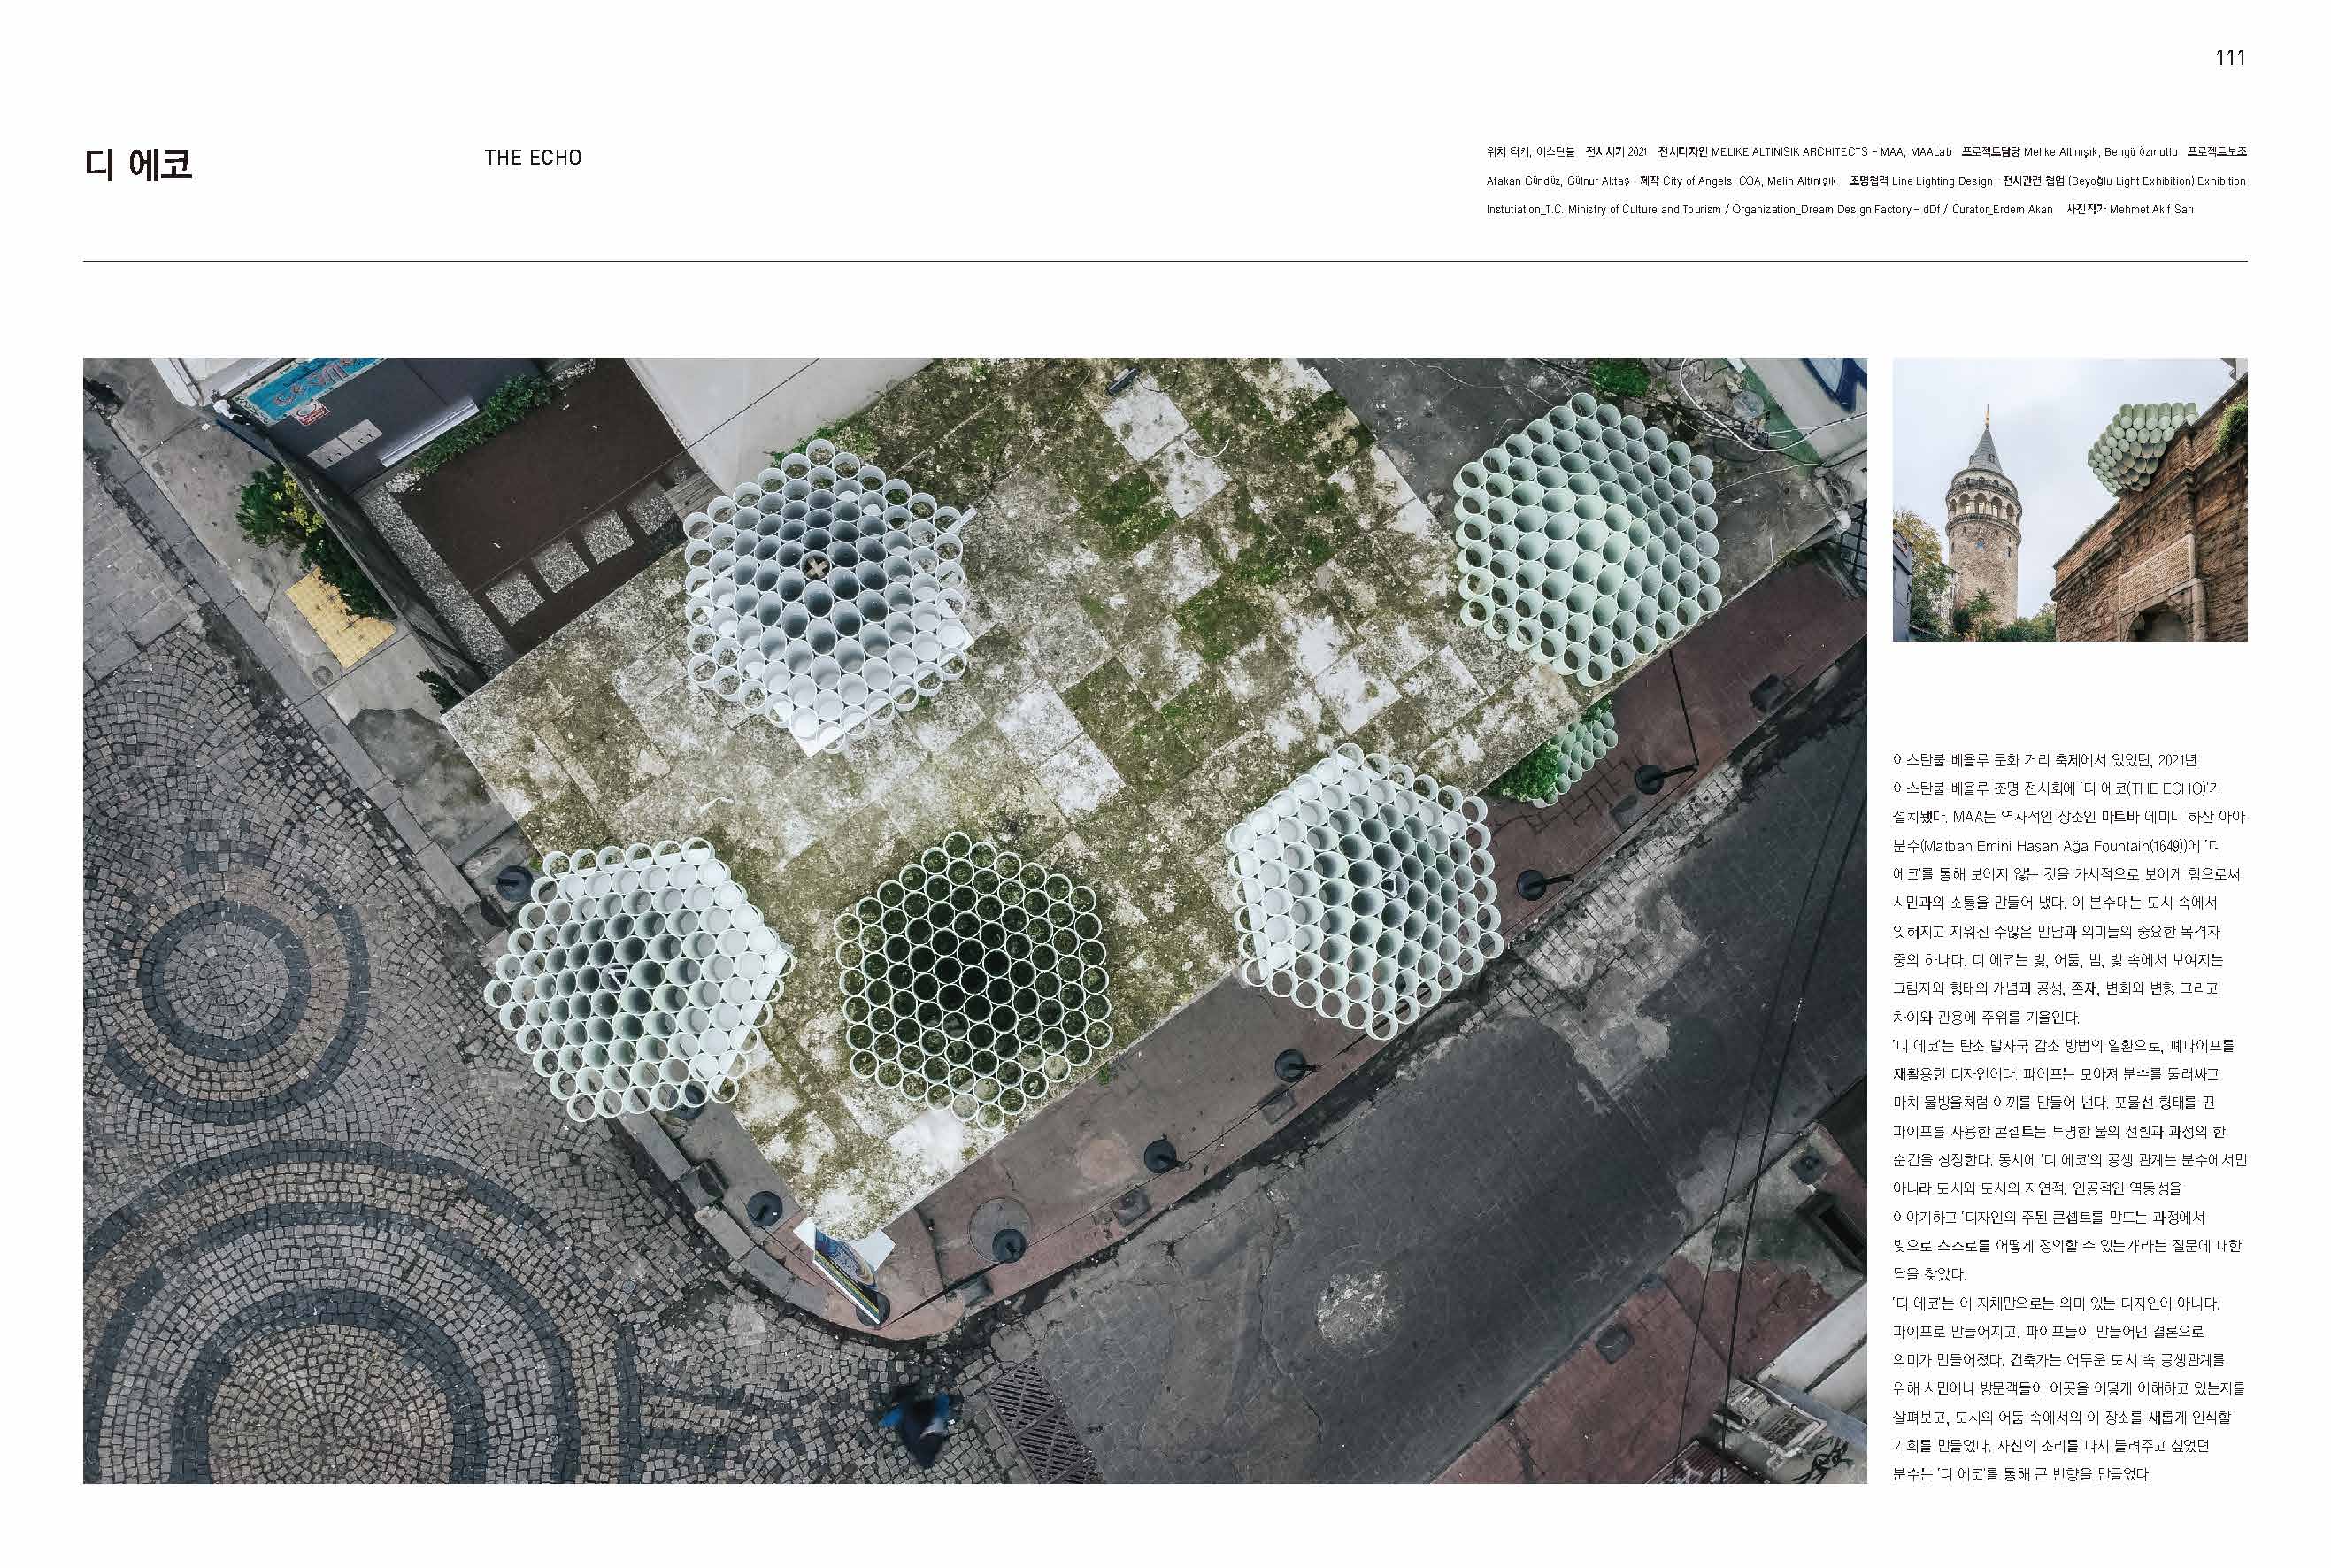Click the bottom-left white pipe cluster

[637, 977]
